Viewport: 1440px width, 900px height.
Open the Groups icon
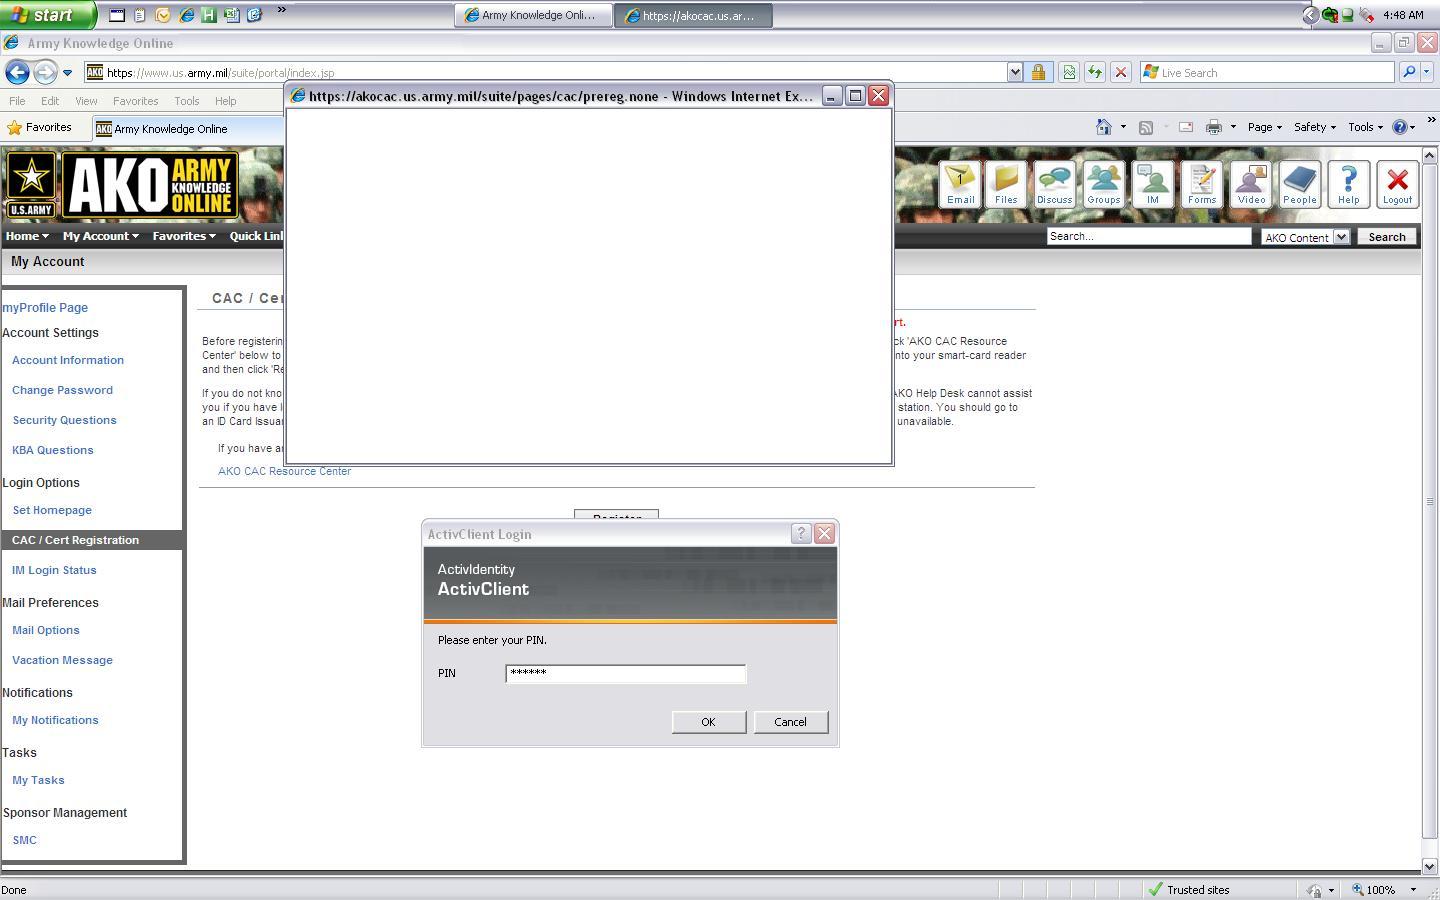tap(1103, 184)
